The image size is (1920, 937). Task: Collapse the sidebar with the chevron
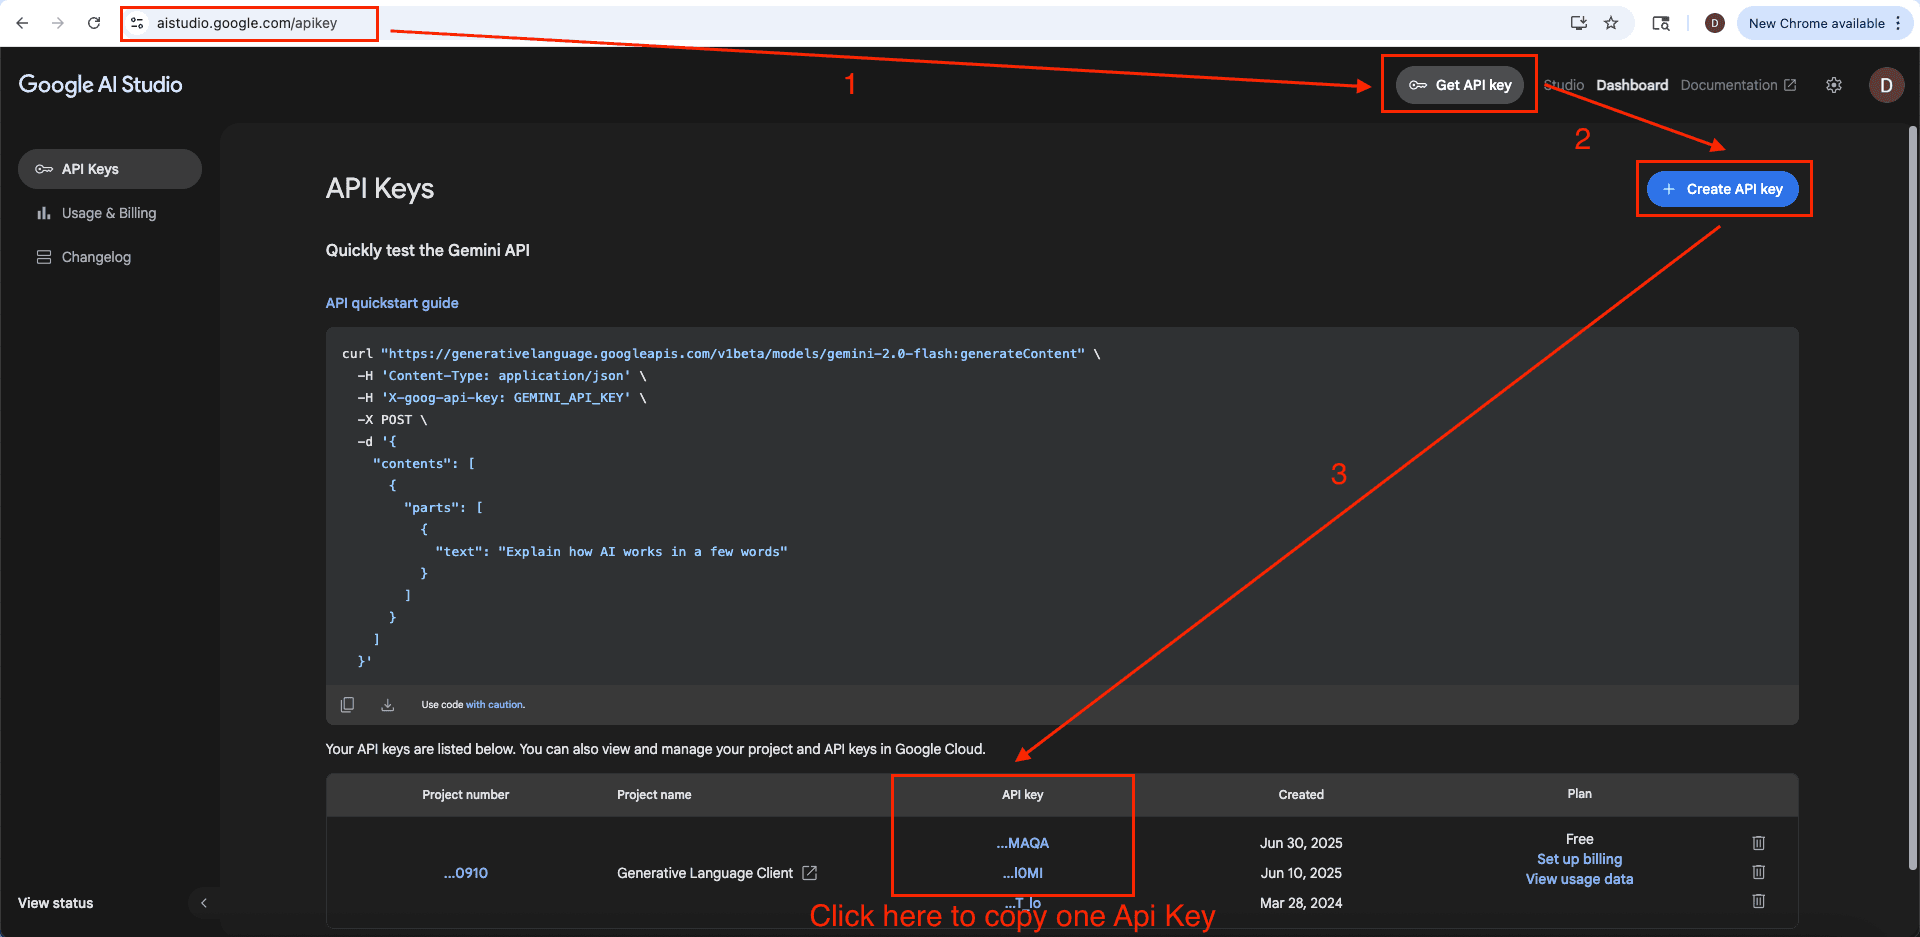[x=204, y=902]
